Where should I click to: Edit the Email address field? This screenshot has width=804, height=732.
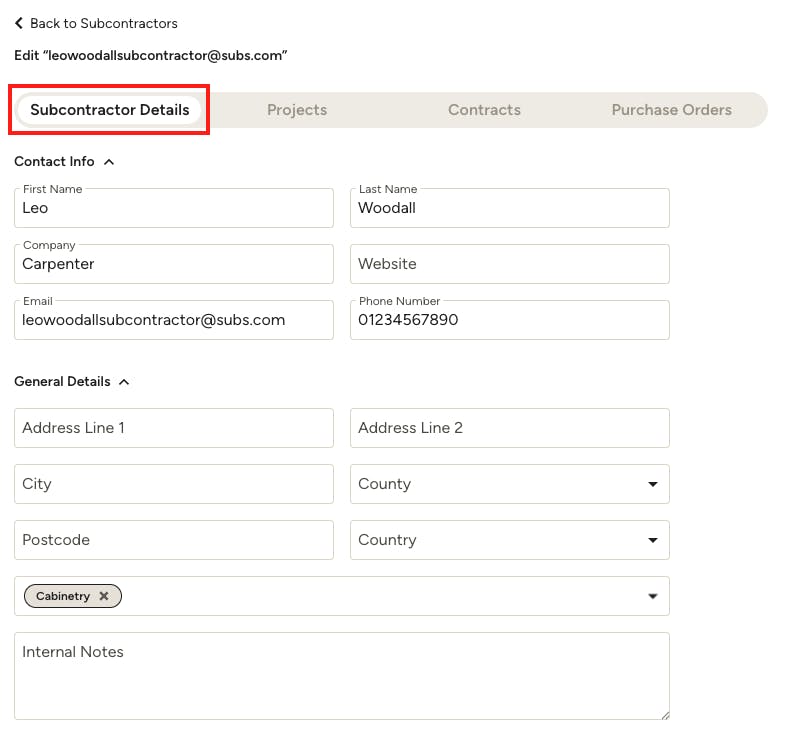pyautogui.click(x=174, y=321)
